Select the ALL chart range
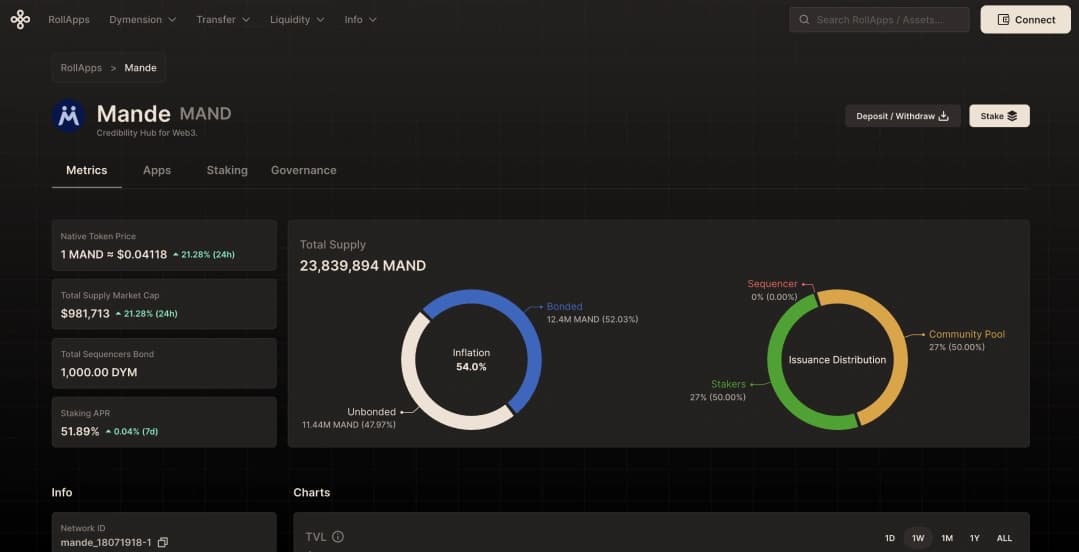 pyautogui.click(x=1004, y=538)
